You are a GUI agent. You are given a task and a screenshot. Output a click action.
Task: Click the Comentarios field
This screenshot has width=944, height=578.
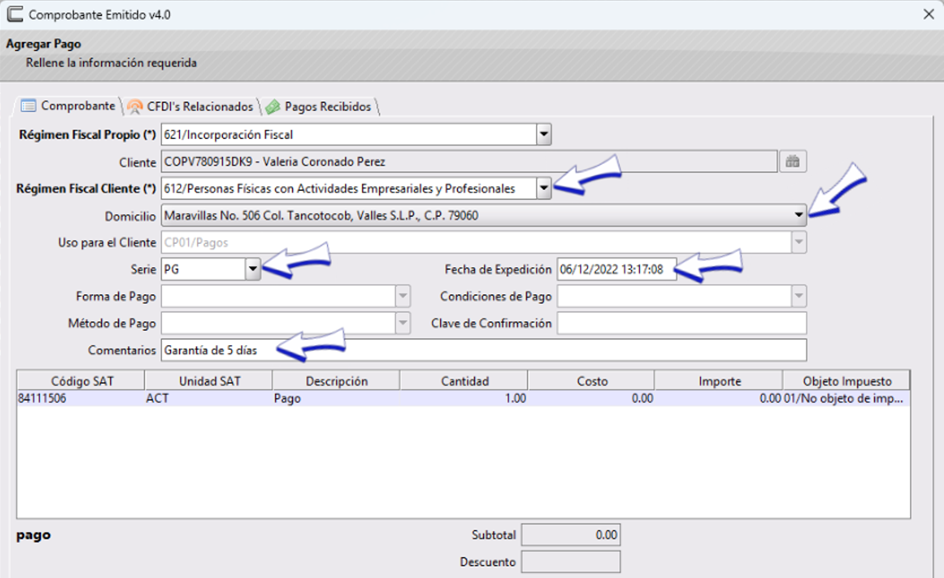point(483,350)
